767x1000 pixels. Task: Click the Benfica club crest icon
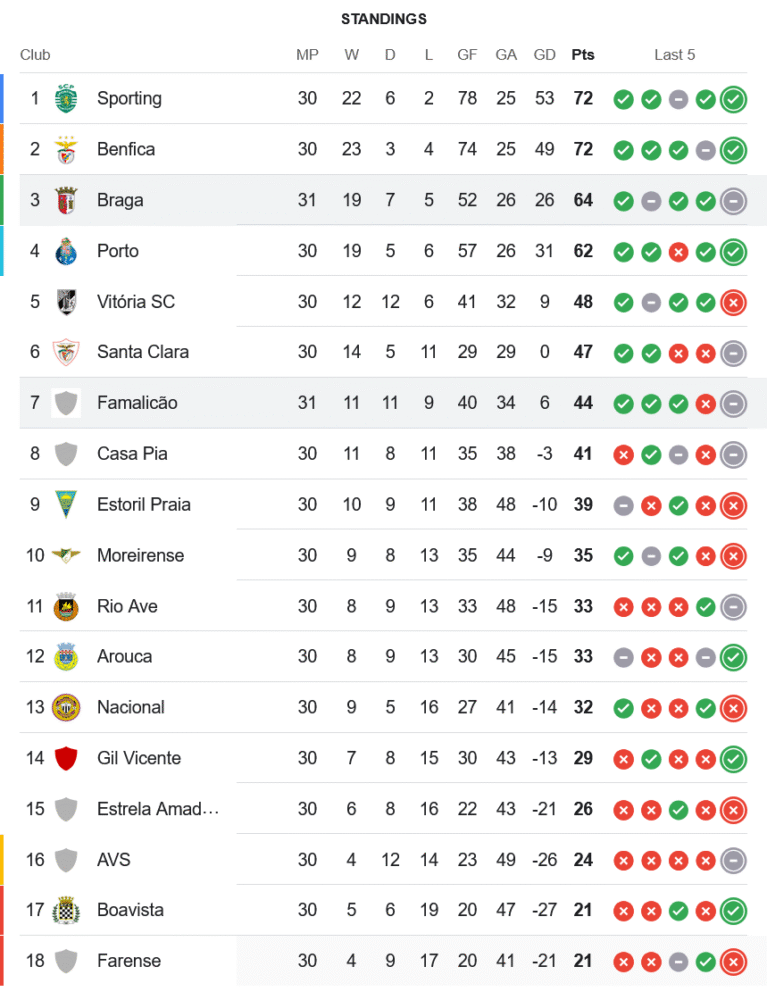coord(66,149)
